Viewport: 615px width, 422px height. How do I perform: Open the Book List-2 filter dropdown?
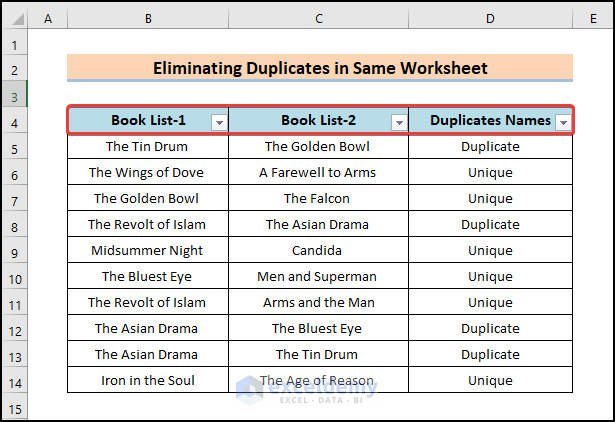pos(399,122)
